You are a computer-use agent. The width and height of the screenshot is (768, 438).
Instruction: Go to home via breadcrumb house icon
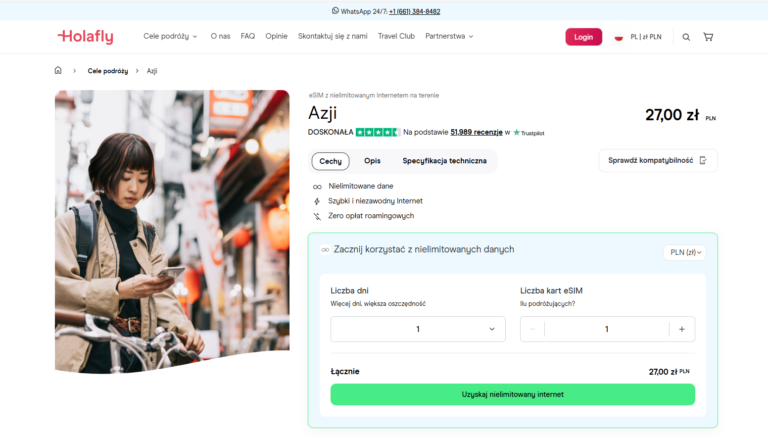click(x=58, y=70)
